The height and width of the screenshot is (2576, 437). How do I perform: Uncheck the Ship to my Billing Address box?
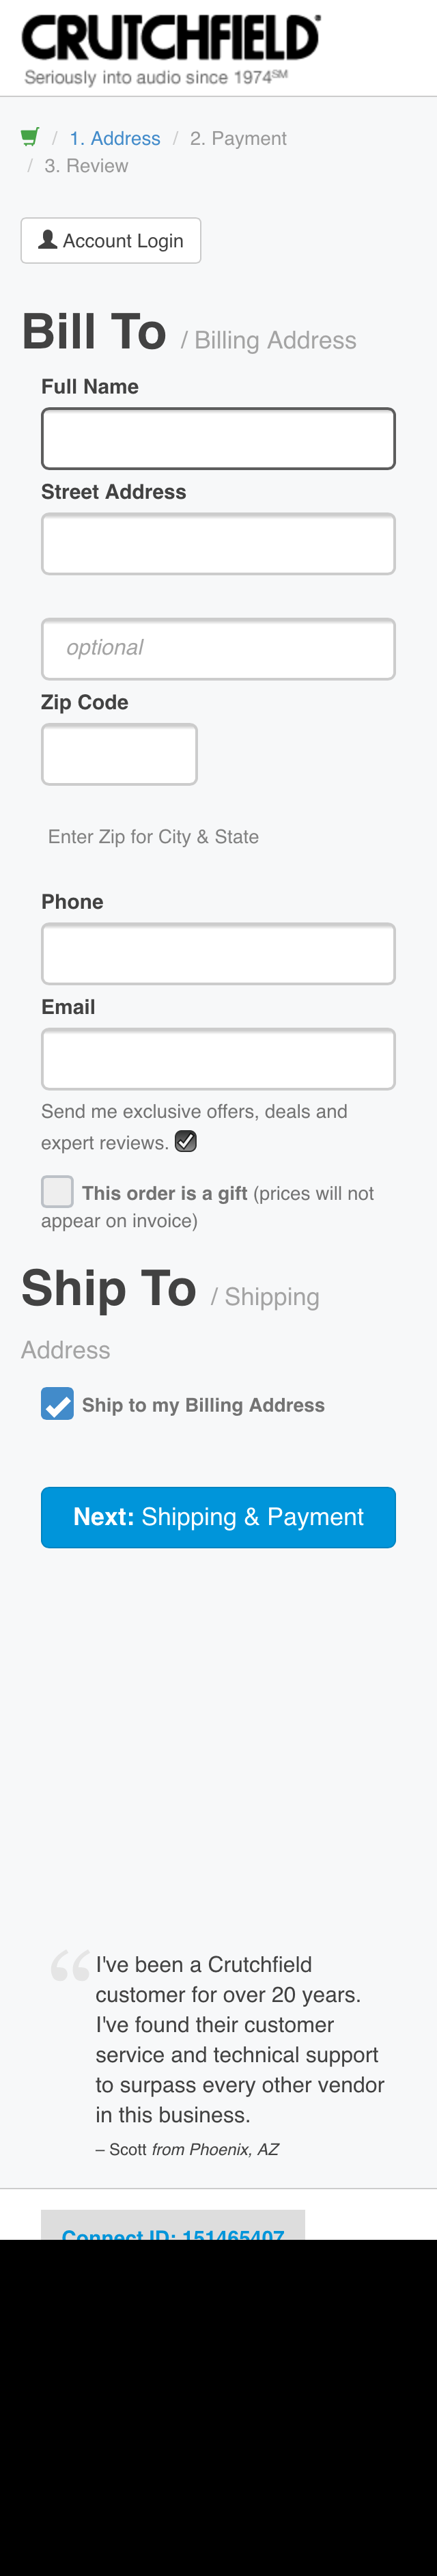pyautogui.click(x=57, y=1404)
